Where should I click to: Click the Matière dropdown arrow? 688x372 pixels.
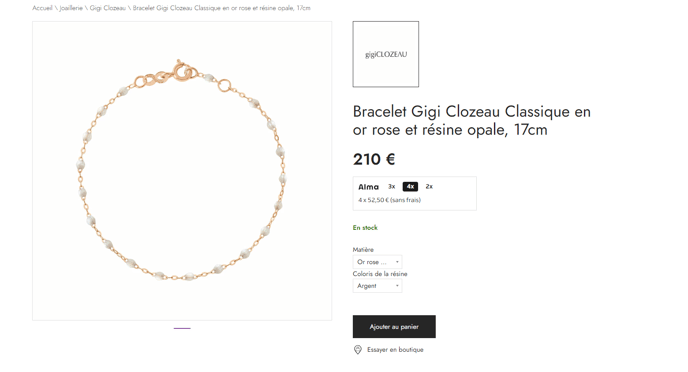pos(397,262)
